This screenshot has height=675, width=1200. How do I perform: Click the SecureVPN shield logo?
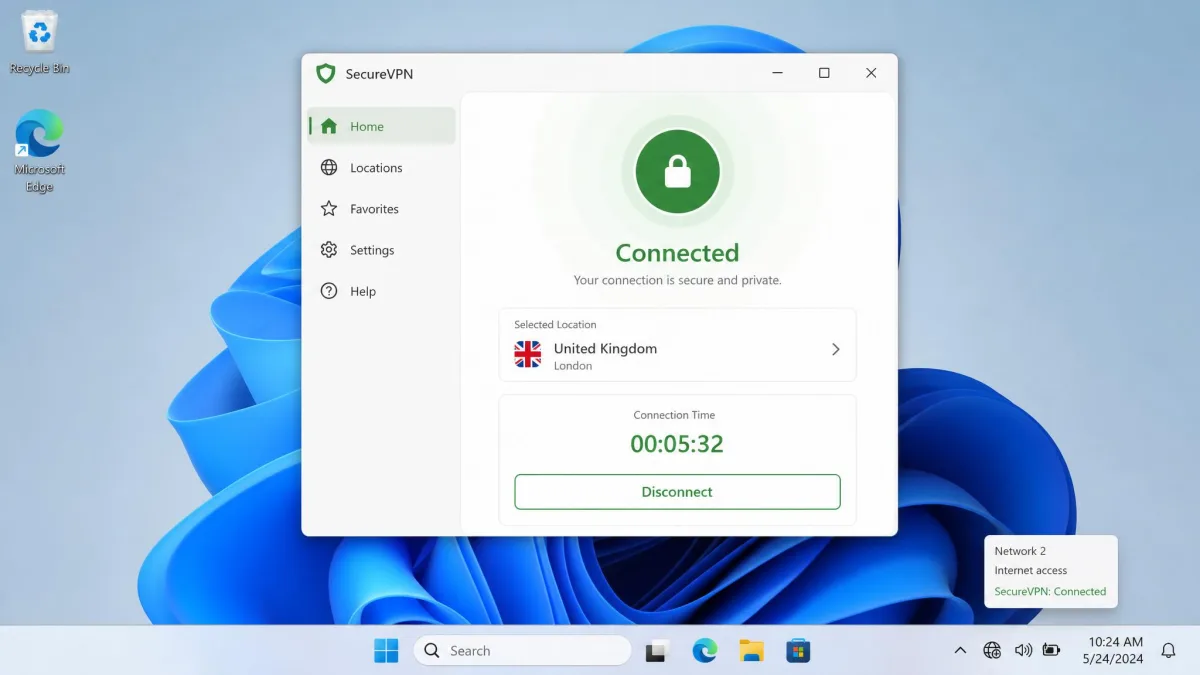click(x=325, y=73)
